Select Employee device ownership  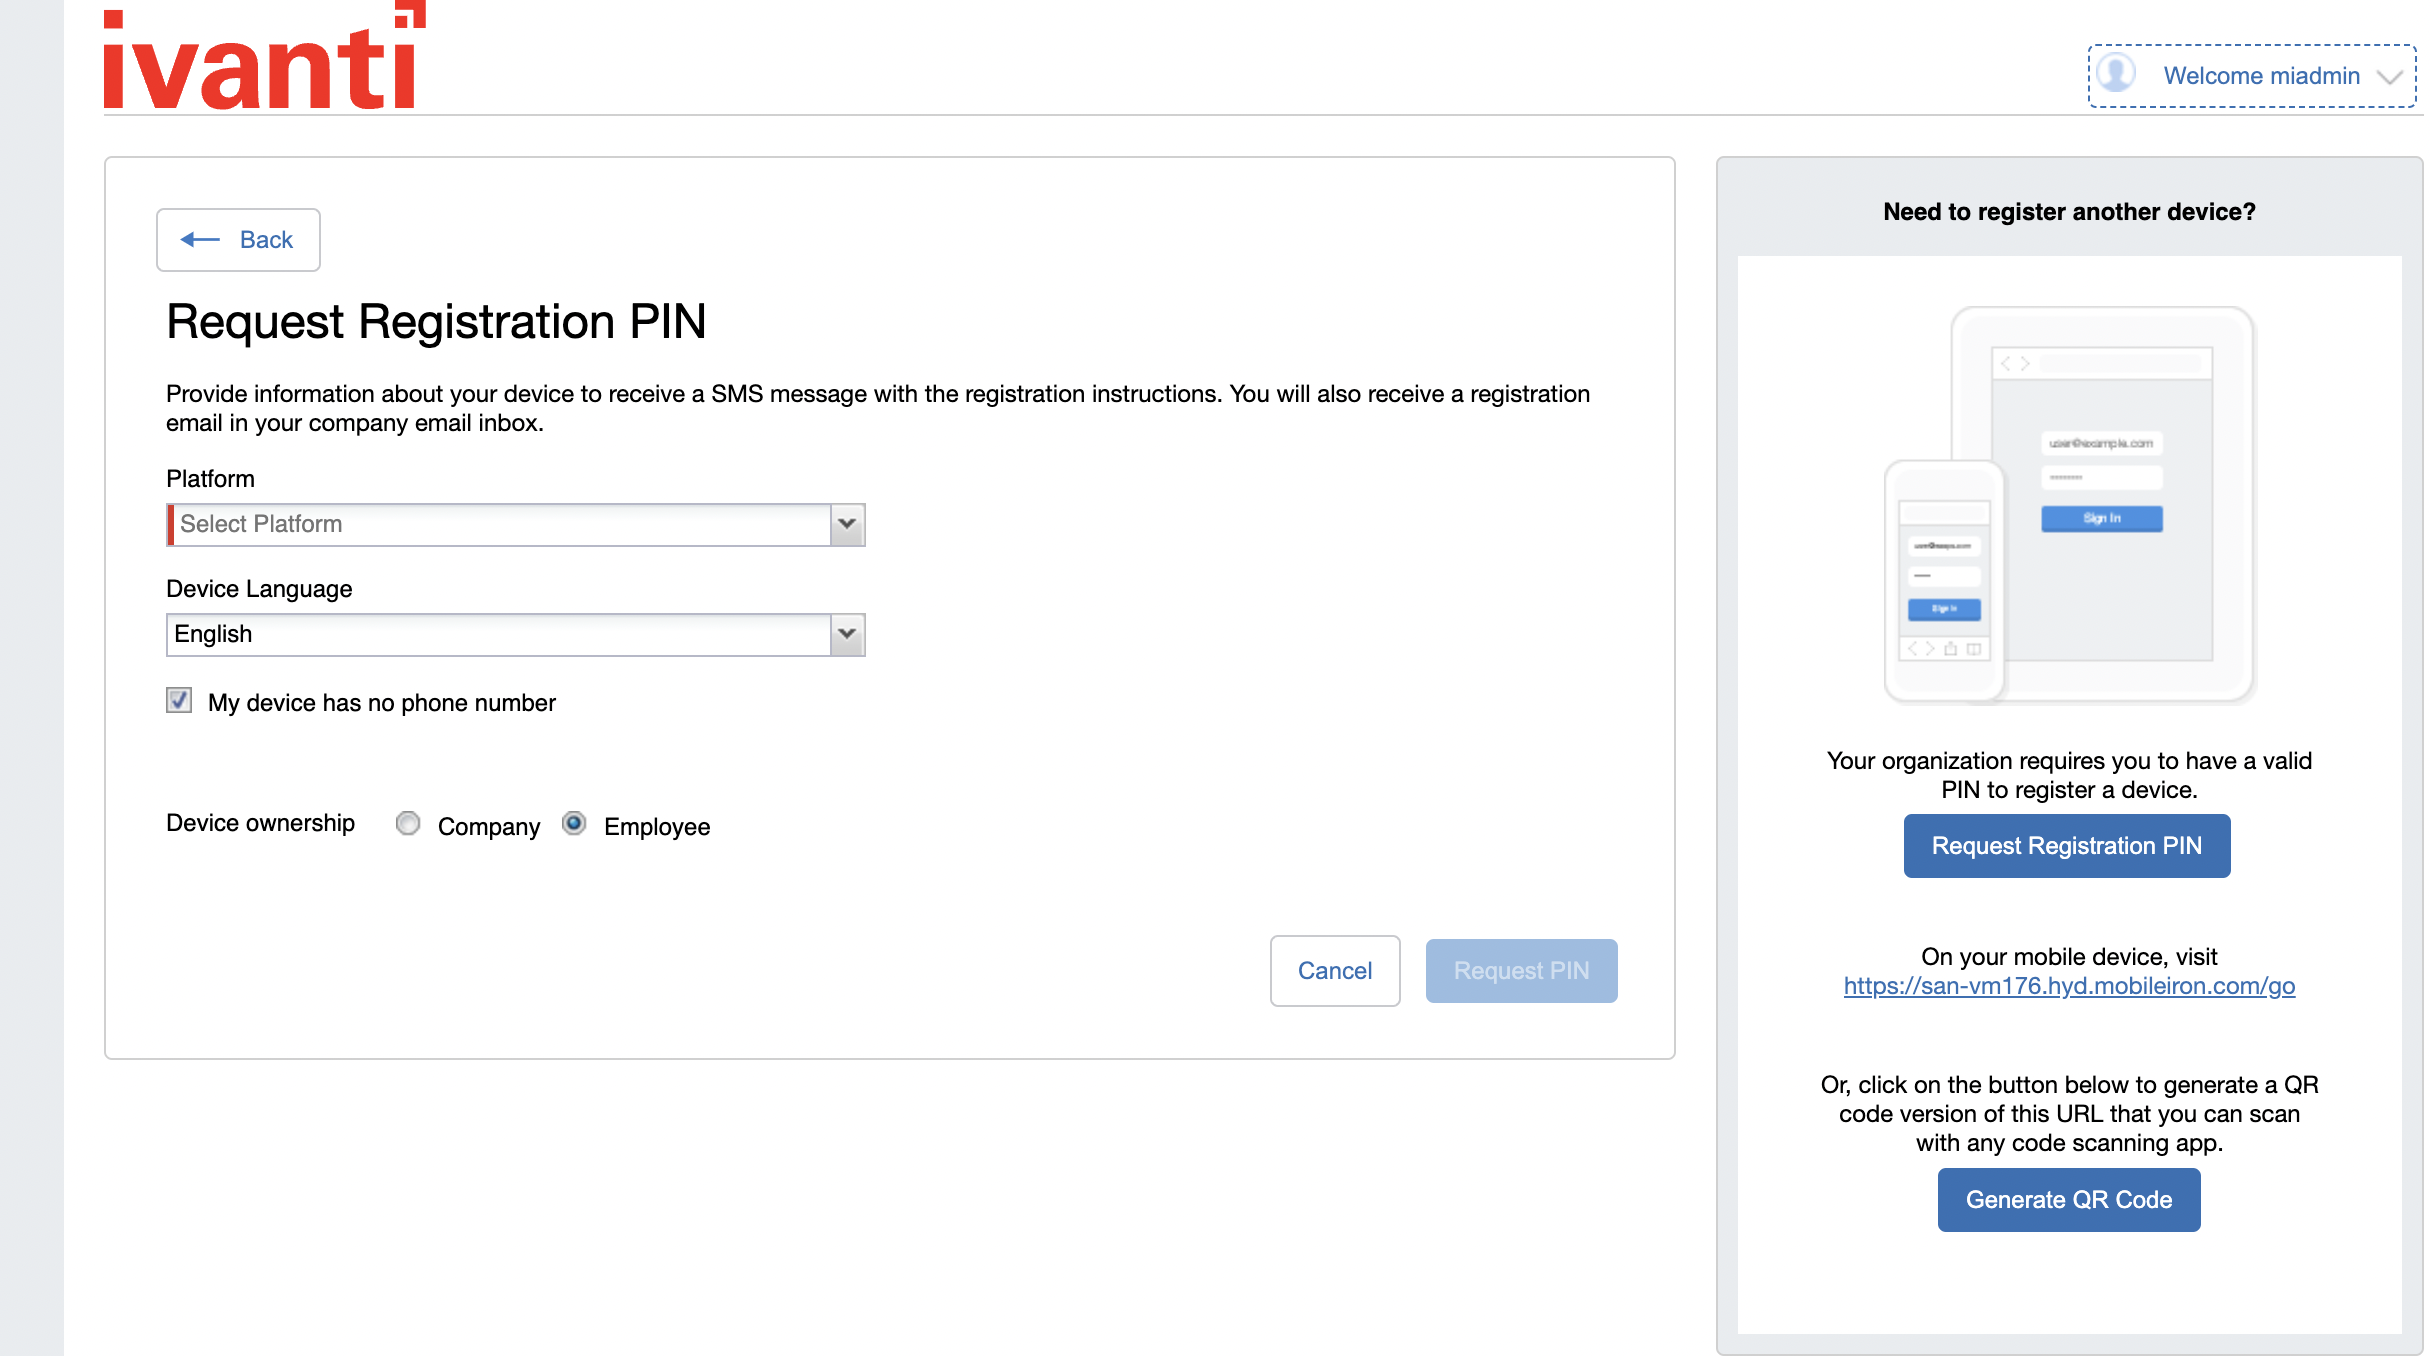click(x=574, y=824)
